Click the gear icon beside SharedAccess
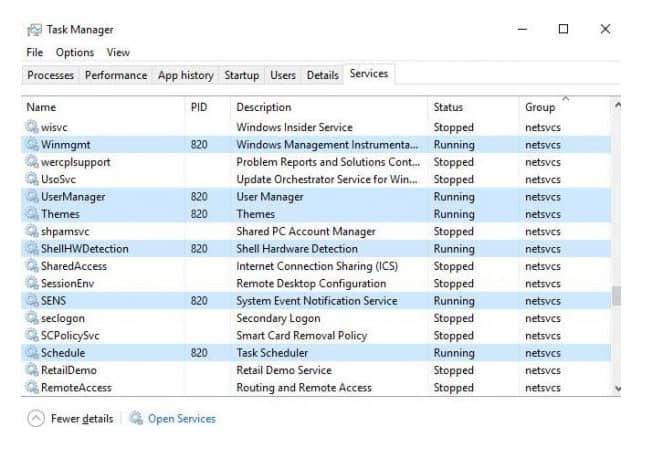670x459 pixels. pos(32,266)
